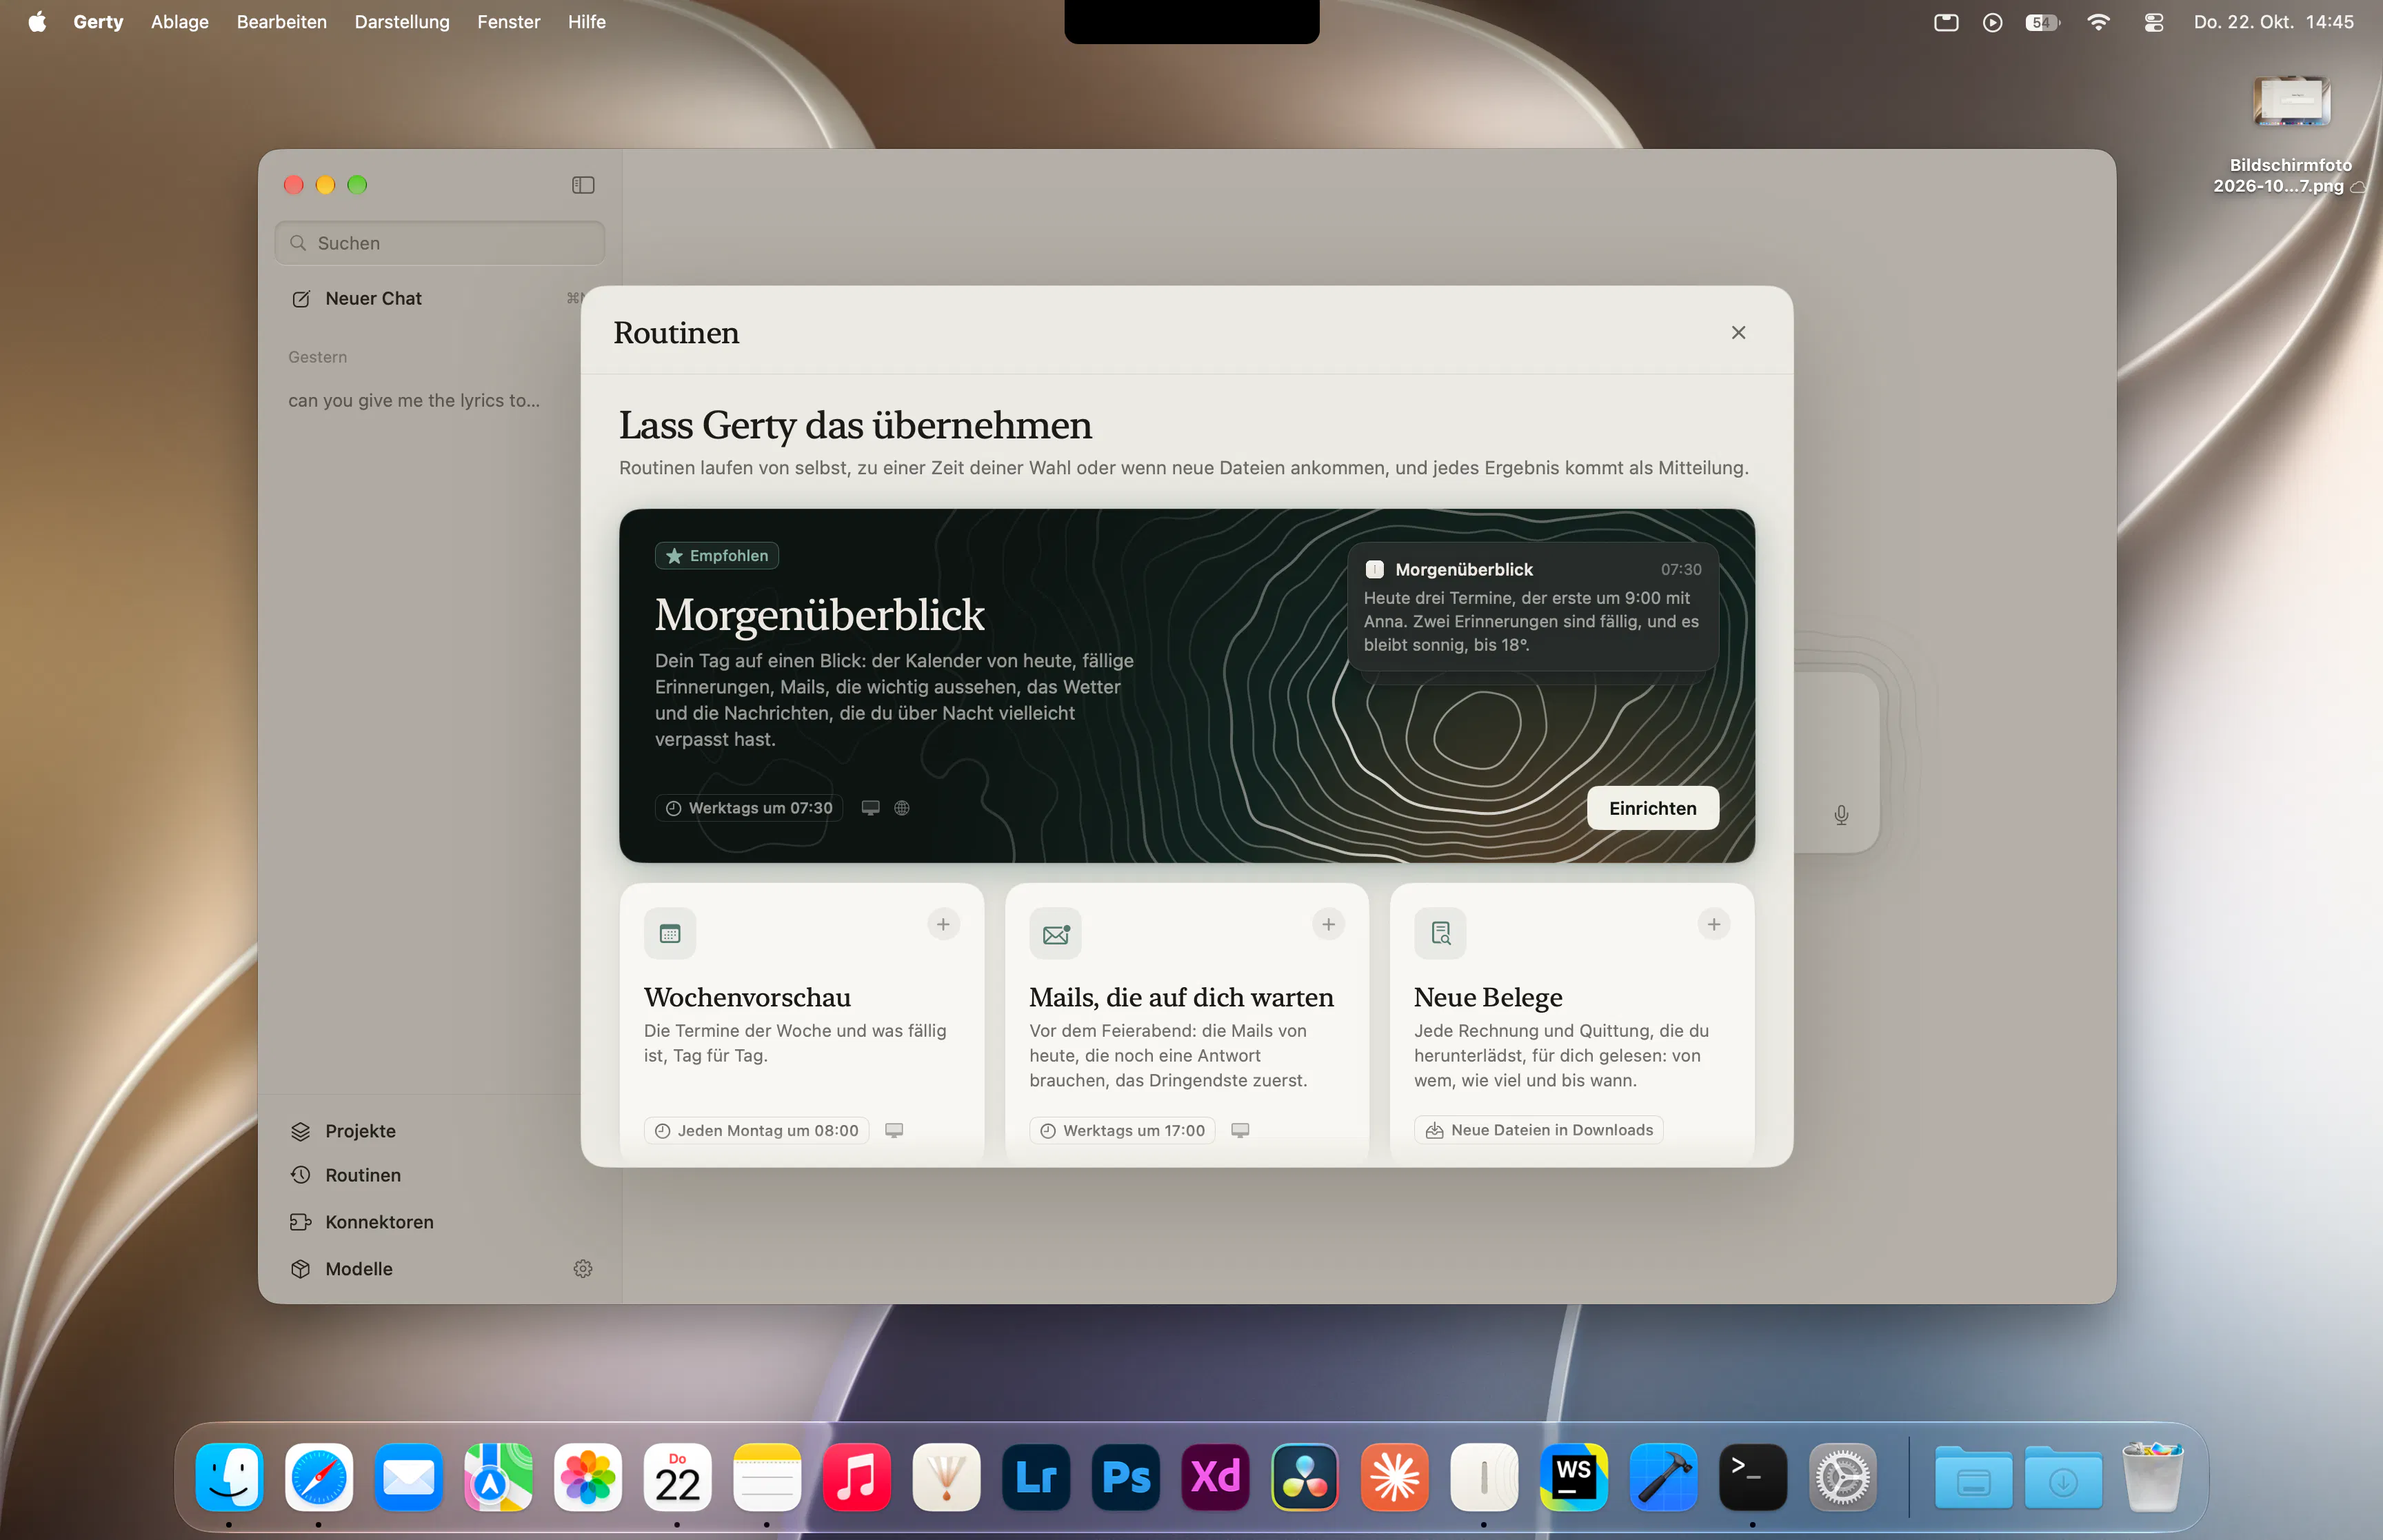Start a Neuer Chat

point(439,298)
